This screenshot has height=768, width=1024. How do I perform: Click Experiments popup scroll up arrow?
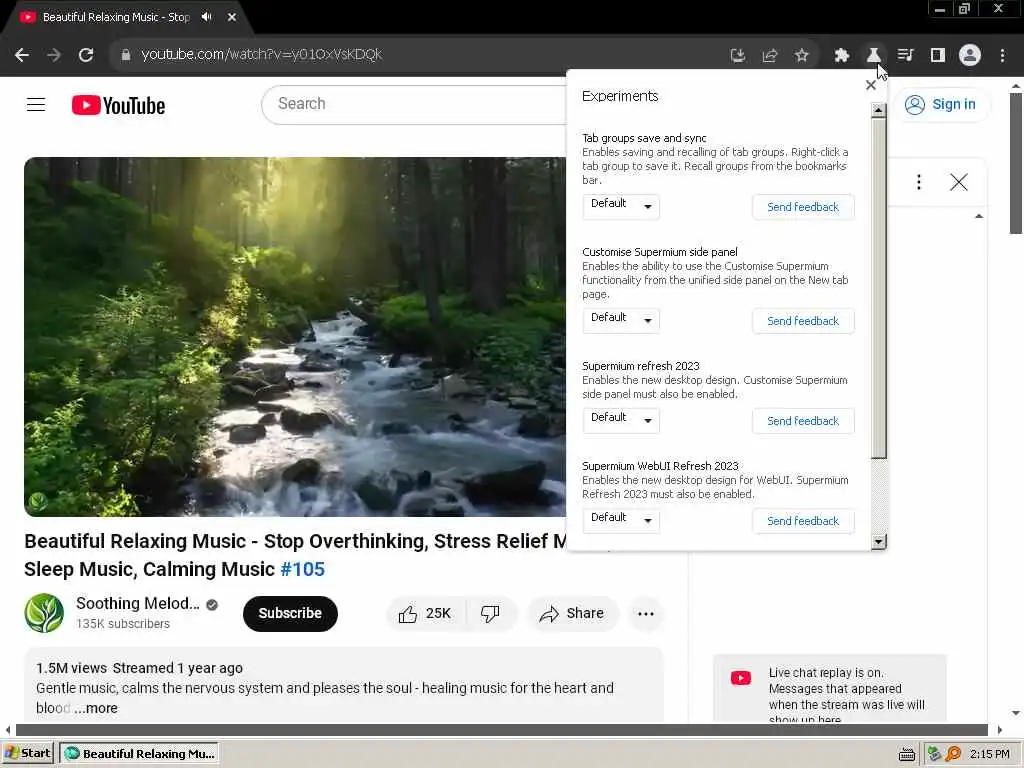pos(878,110)
